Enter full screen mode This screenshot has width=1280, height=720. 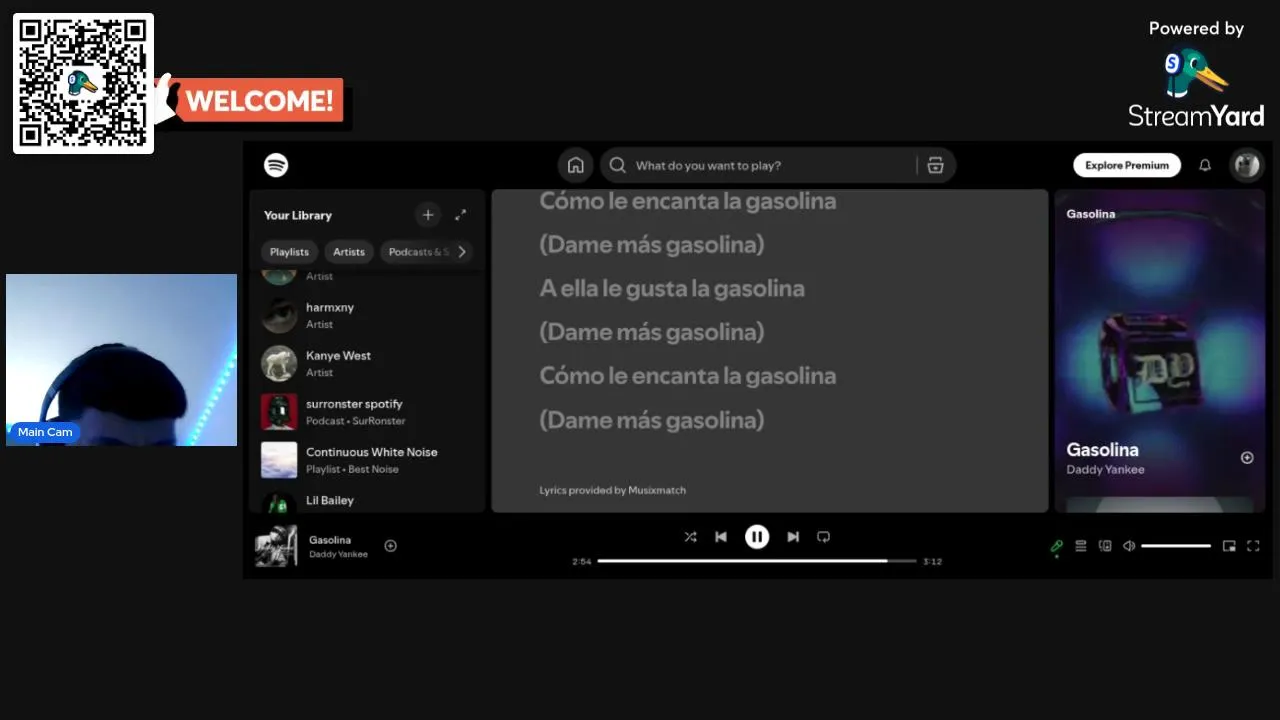pyautogui.click(x=1253, y=546)
